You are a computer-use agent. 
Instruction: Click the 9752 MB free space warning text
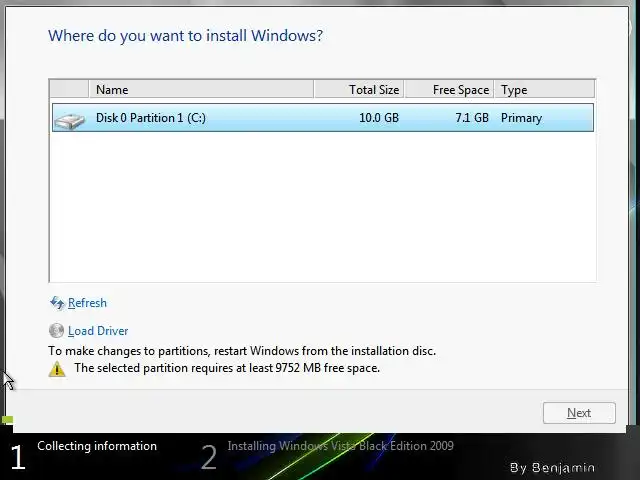227,368
